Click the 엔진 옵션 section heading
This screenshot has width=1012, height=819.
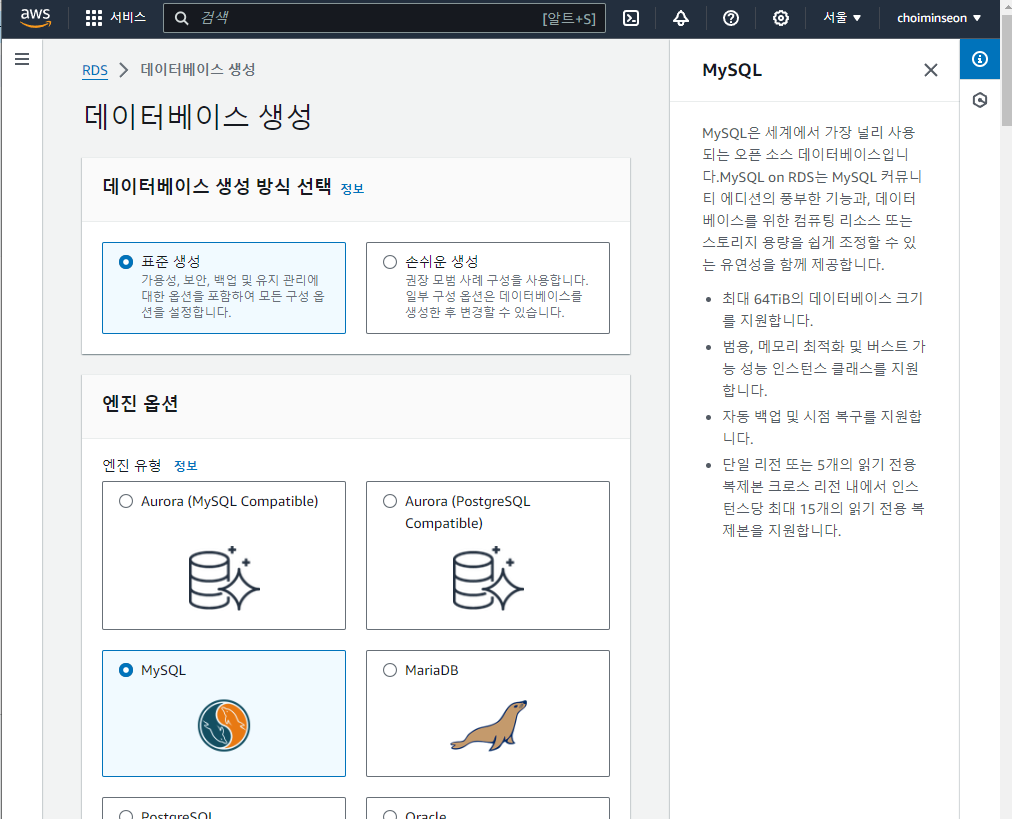click(x=140, y=403)
